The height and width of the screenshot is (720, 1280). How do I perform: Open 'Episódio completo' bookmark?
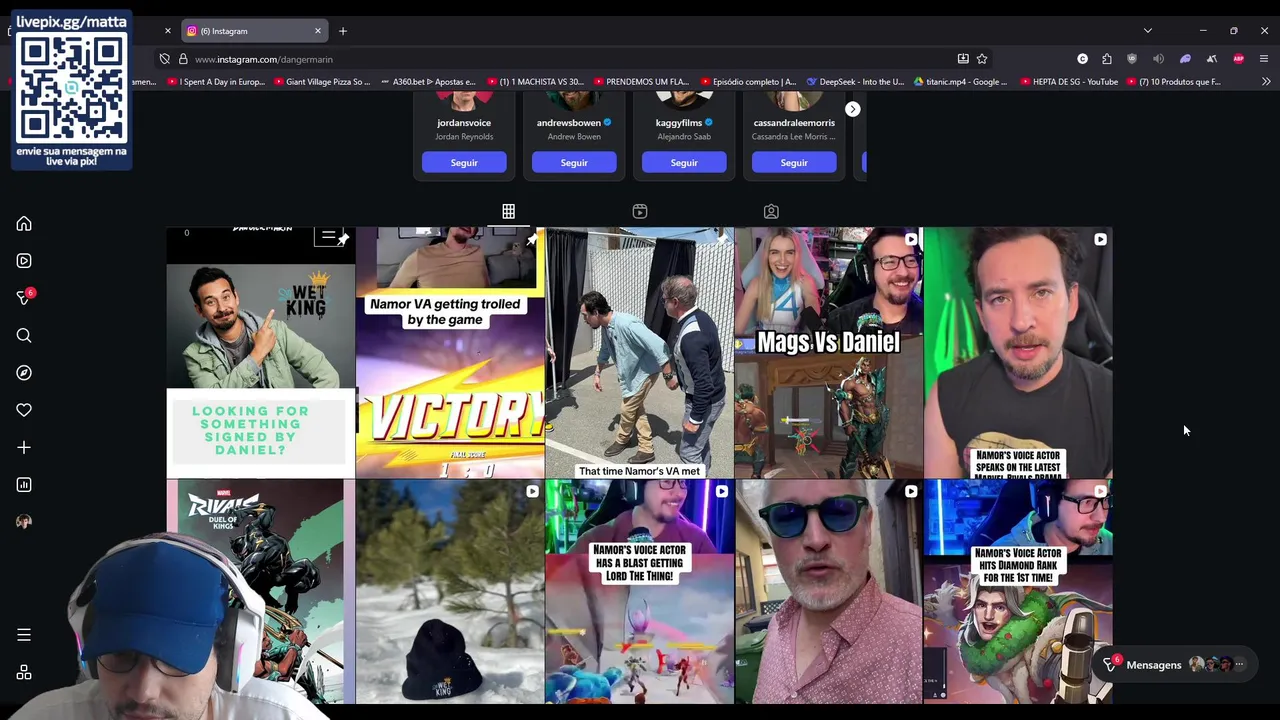pyautogui.click(x=749, y=82)
